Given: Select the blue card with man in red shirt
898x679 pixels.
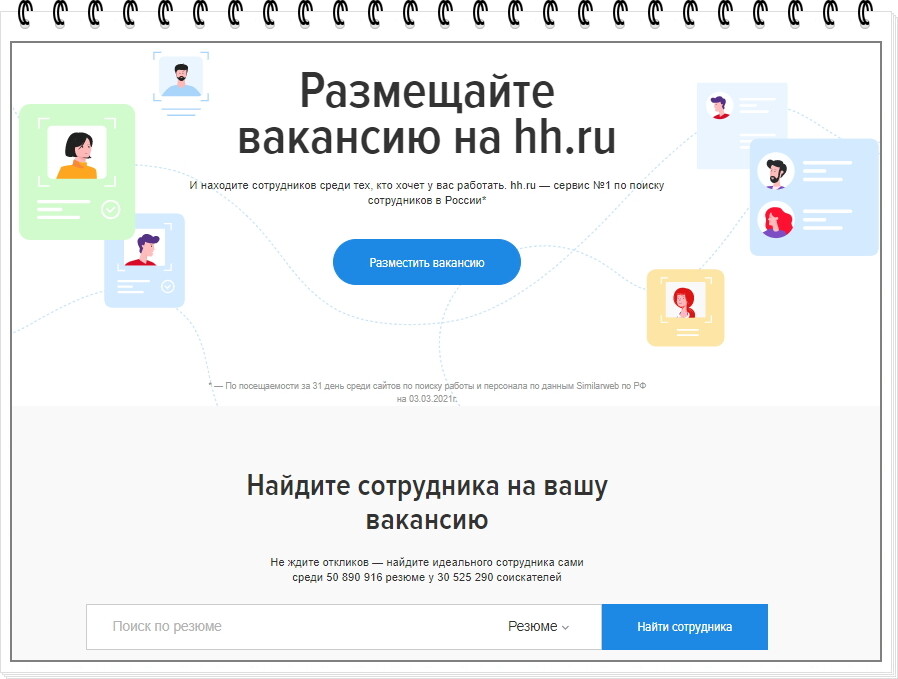Looking at the screenshot, I should (x=144, y=261).
